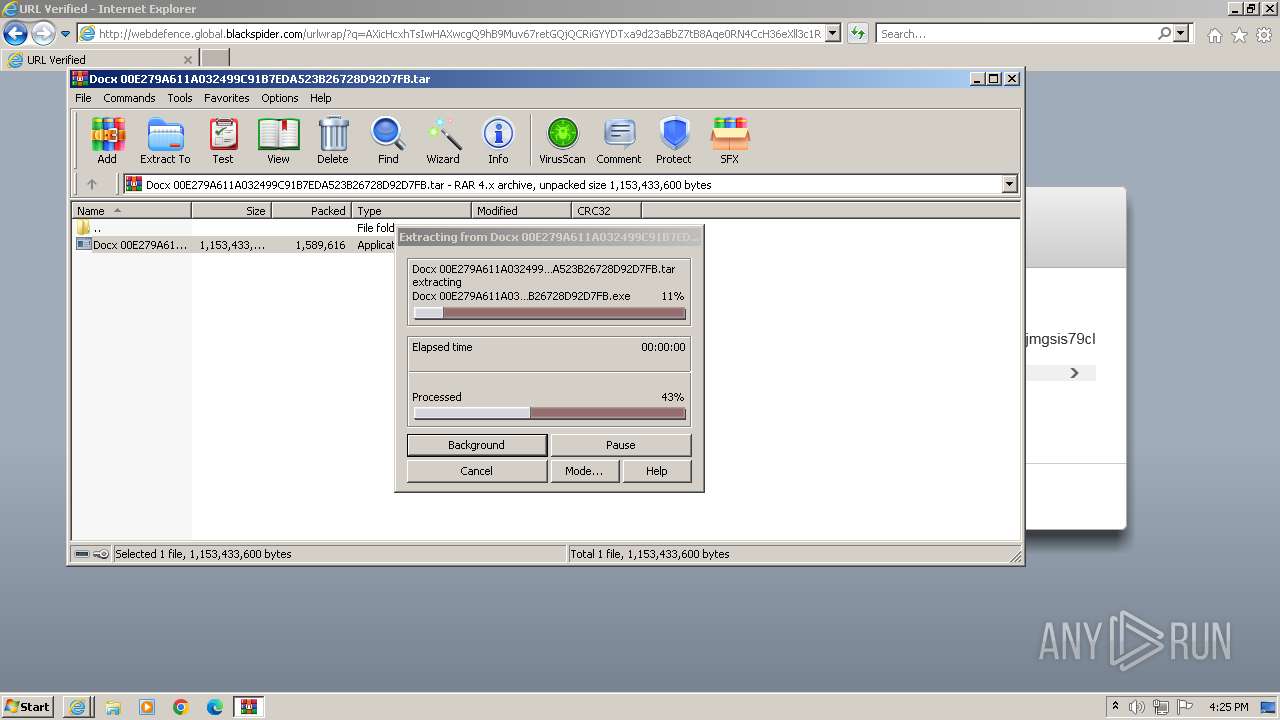The image size is (1280, 720).
Task: Show hidden system tray icons
Action: coord(1115,707)
